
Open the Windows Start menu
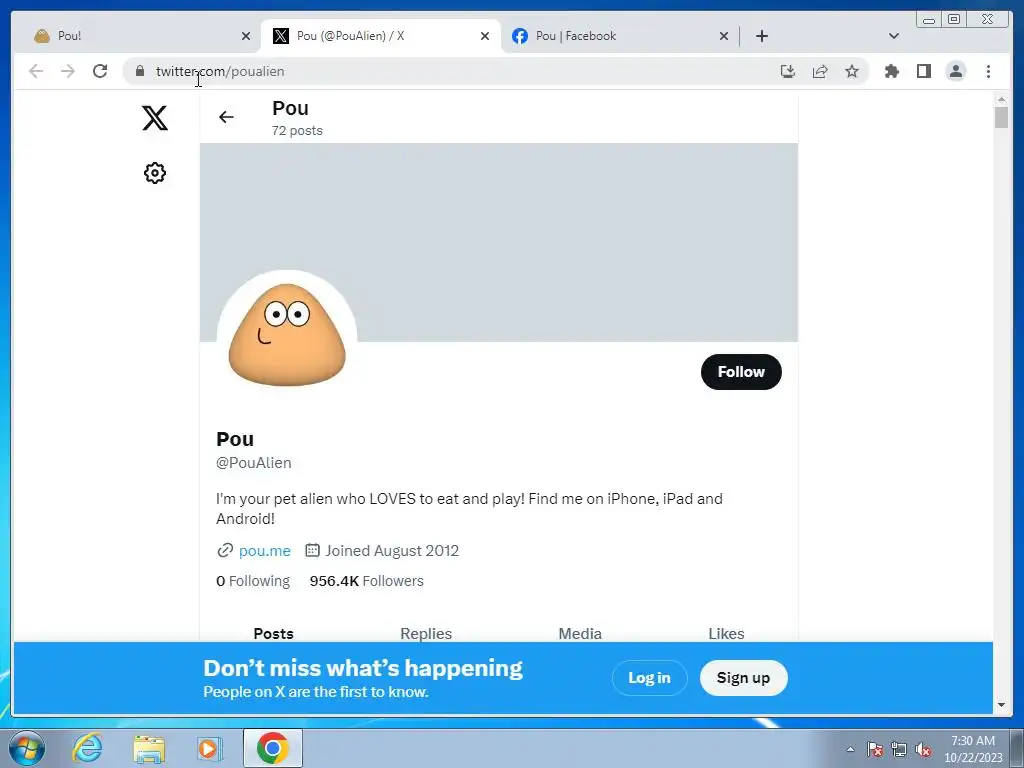tap(26, 748)
